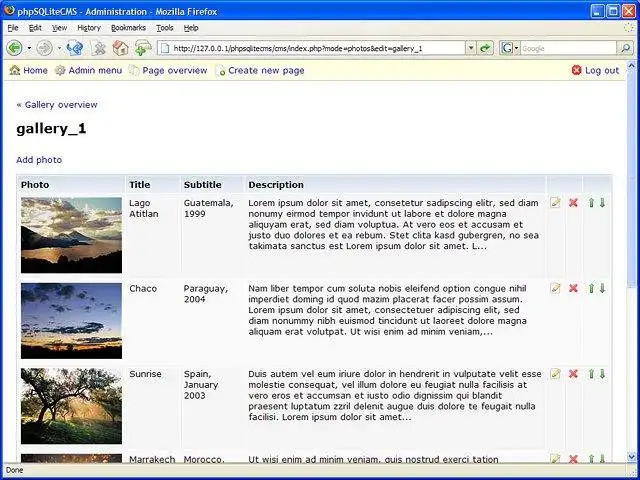Image resolution: width=640 pixels, height=480 pixels.
Task: Open the search engine selector dropdown
Action: click(516, 48)
